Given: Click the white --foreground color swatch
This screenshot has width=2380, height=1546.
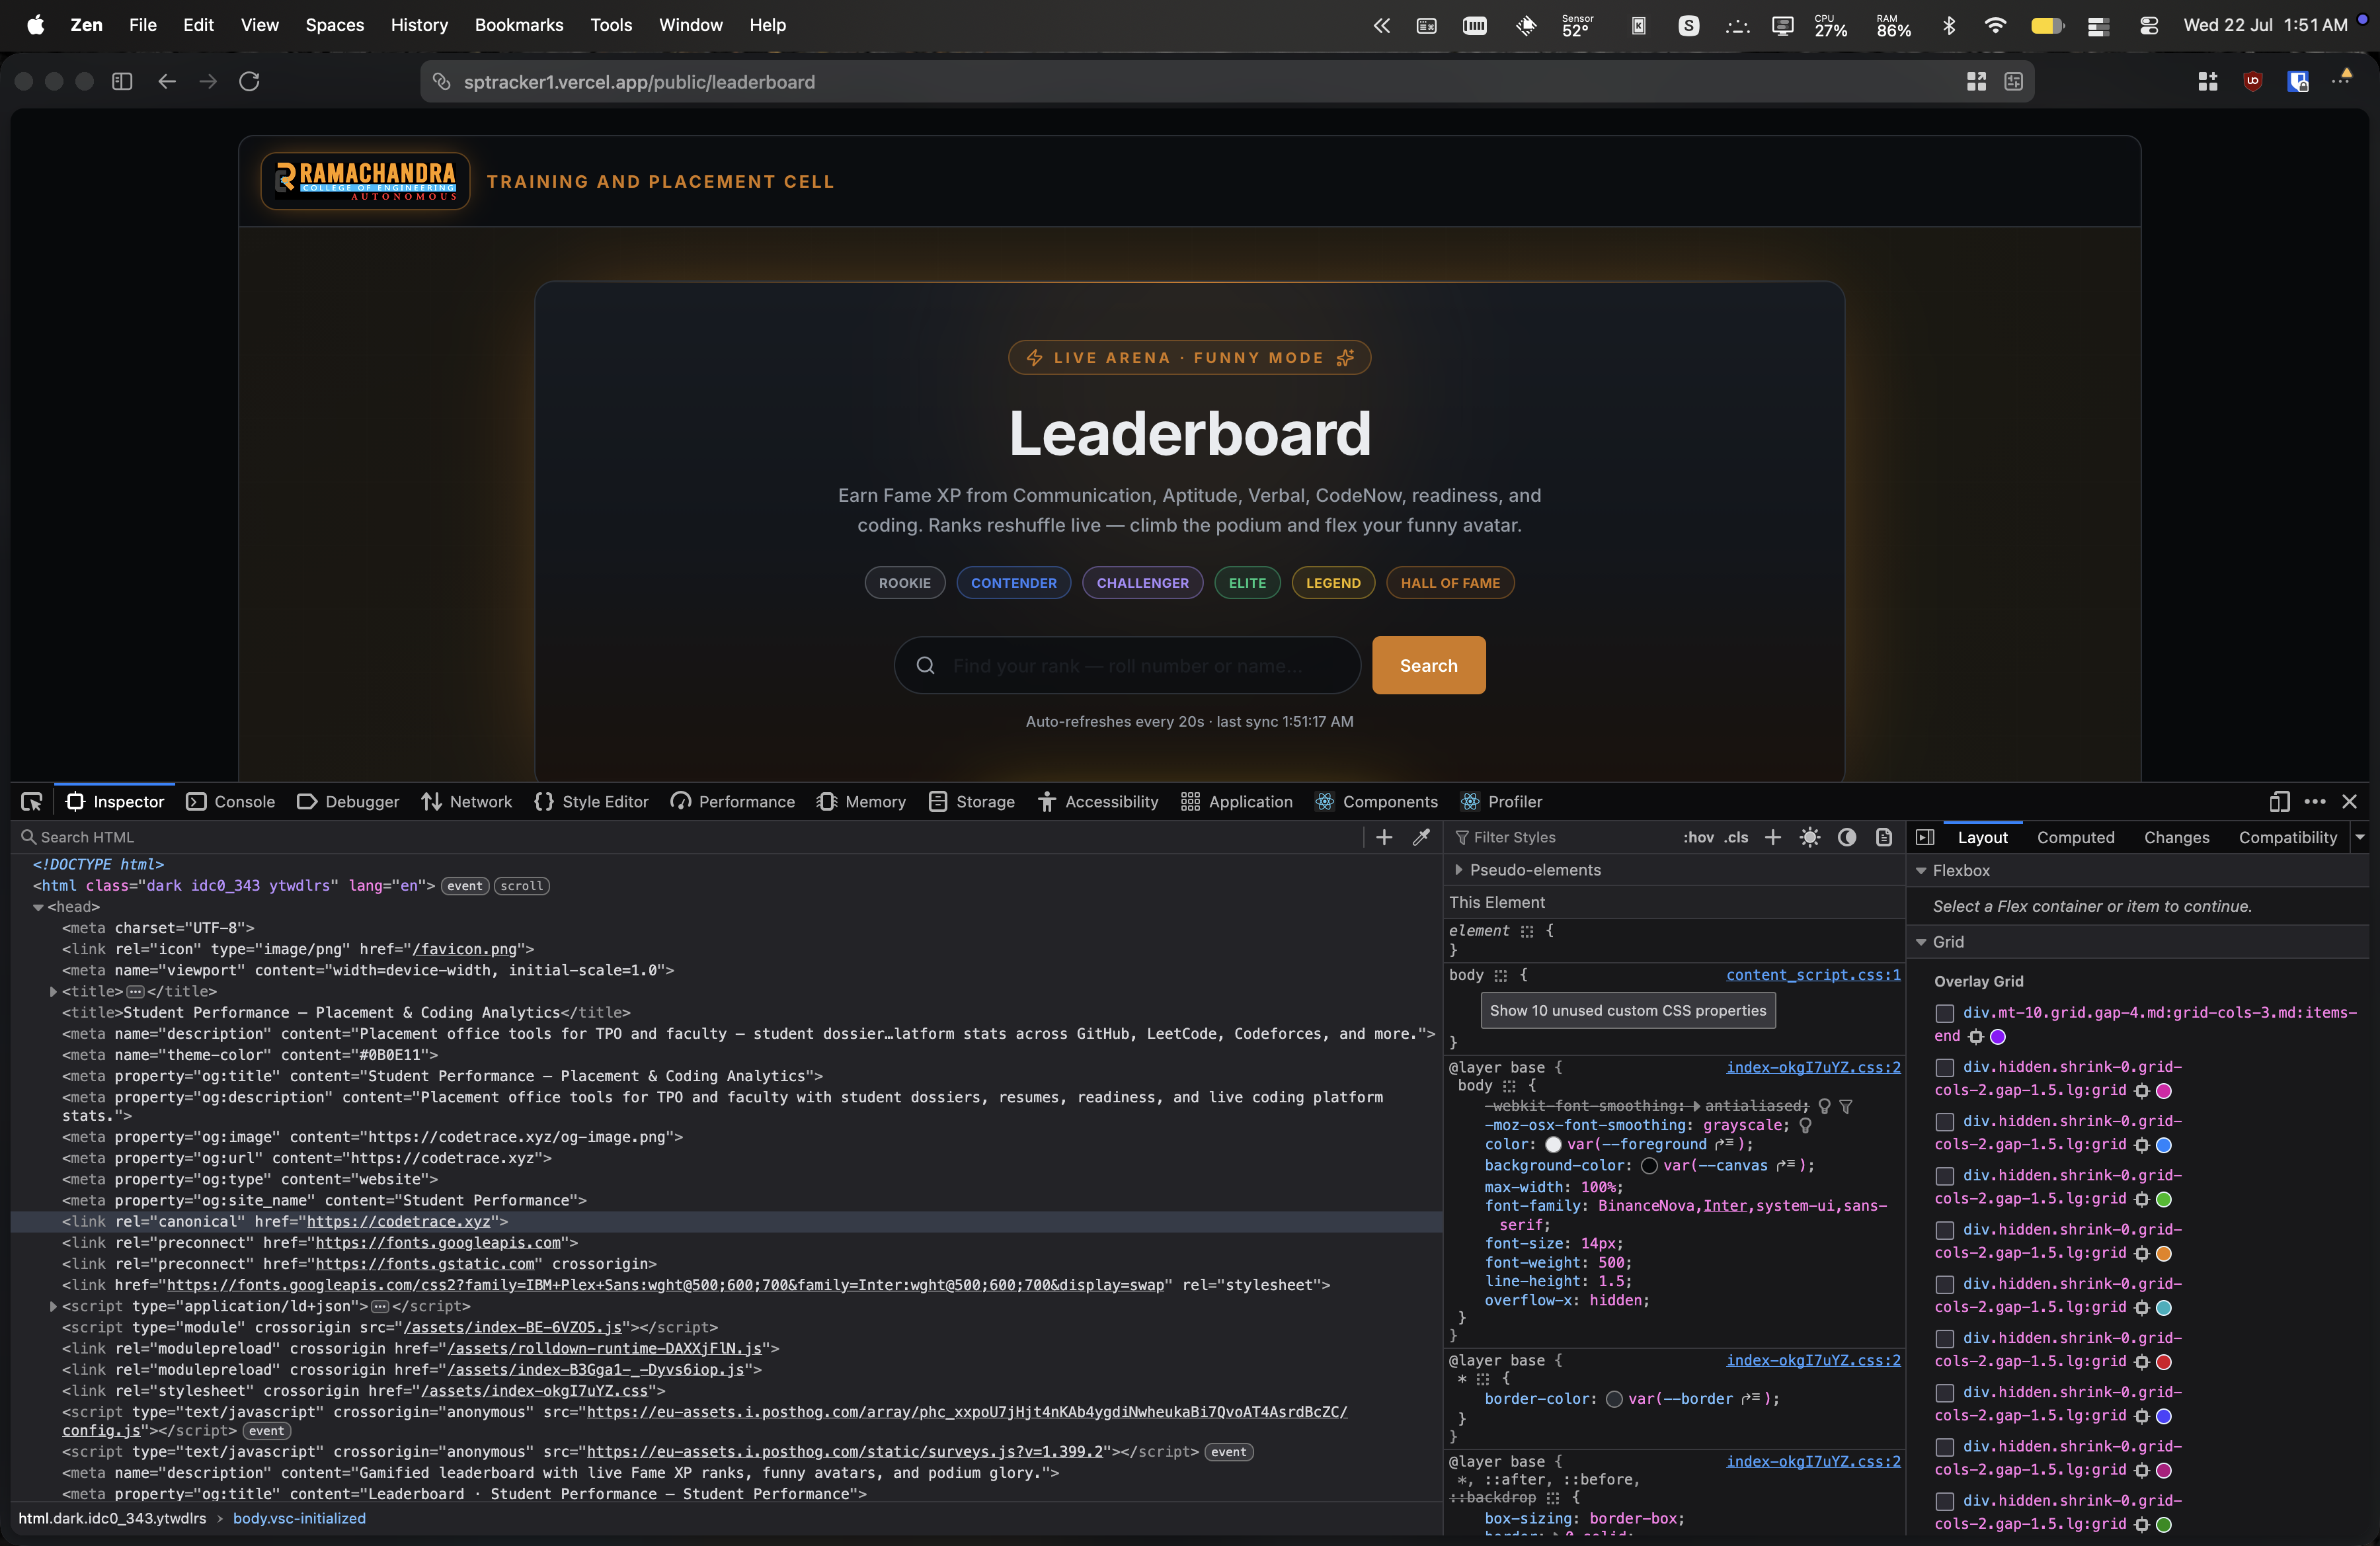Looking at the screenshot, I should (1553, 1145).
